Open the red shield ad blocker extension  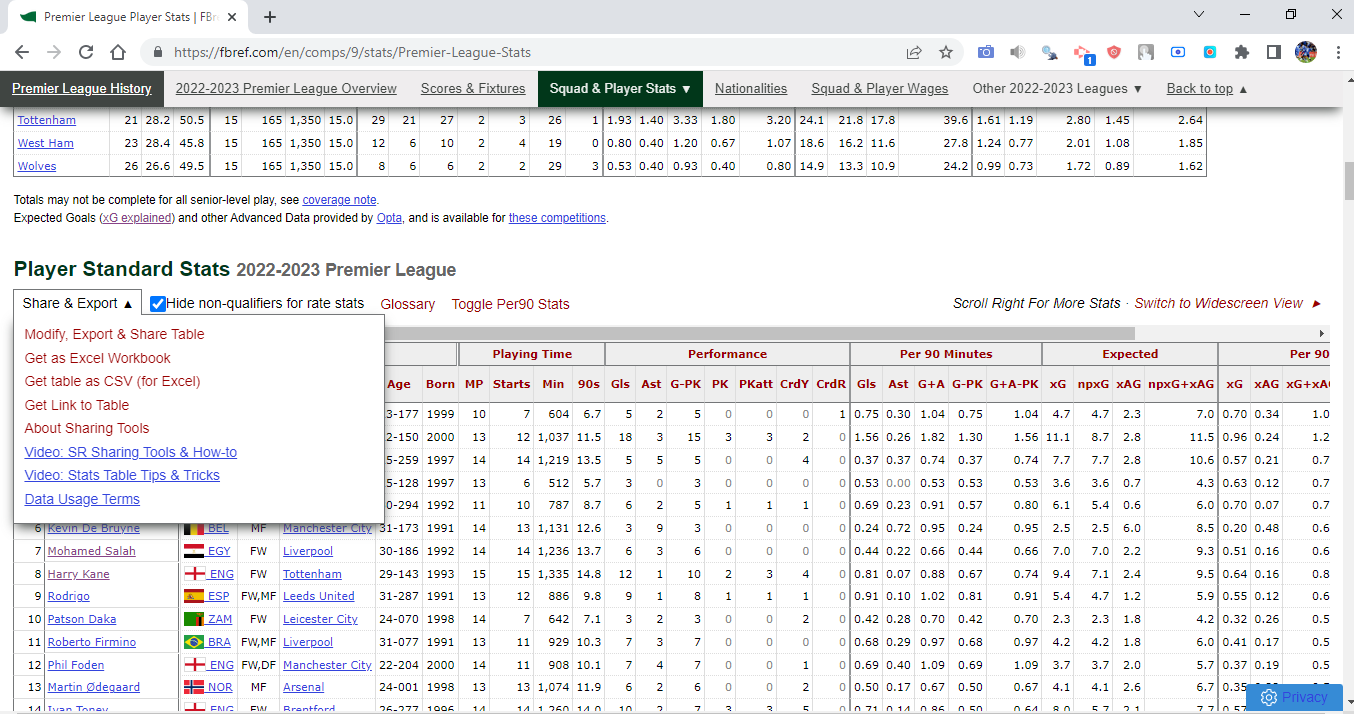tap(1114, 52)
